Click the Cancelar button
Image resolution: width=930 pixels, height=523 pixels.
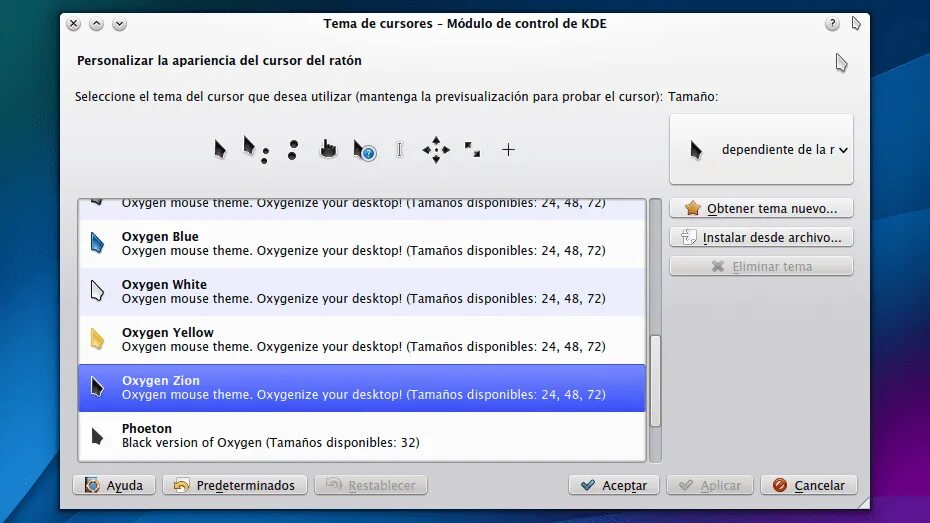pos(809,485)
